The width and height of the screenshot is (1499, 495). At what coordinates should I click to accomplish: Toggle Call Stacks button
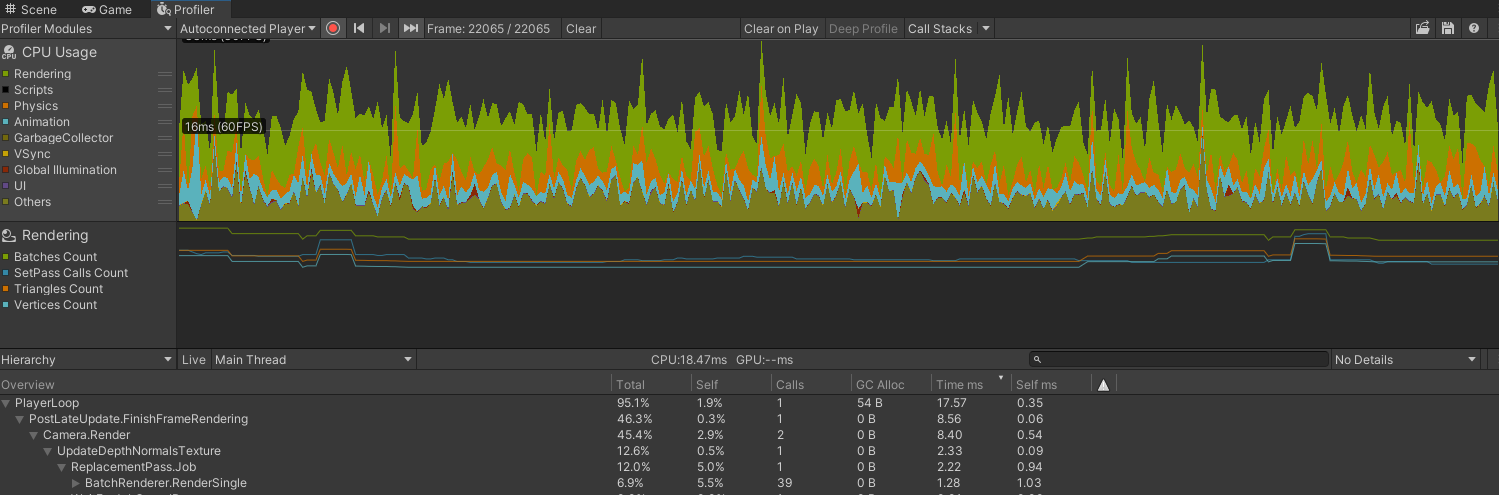(x=940, y=29)
